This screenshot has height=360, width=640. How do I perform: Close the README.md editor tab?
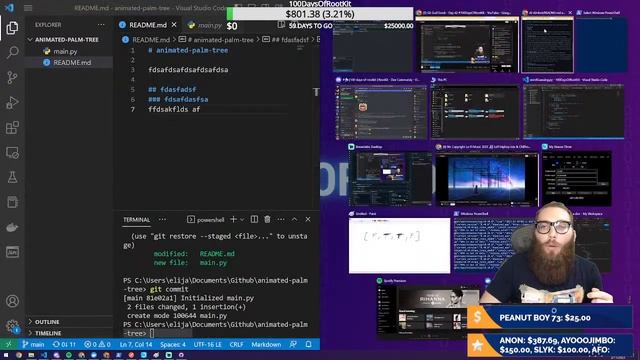click(174, 25)
